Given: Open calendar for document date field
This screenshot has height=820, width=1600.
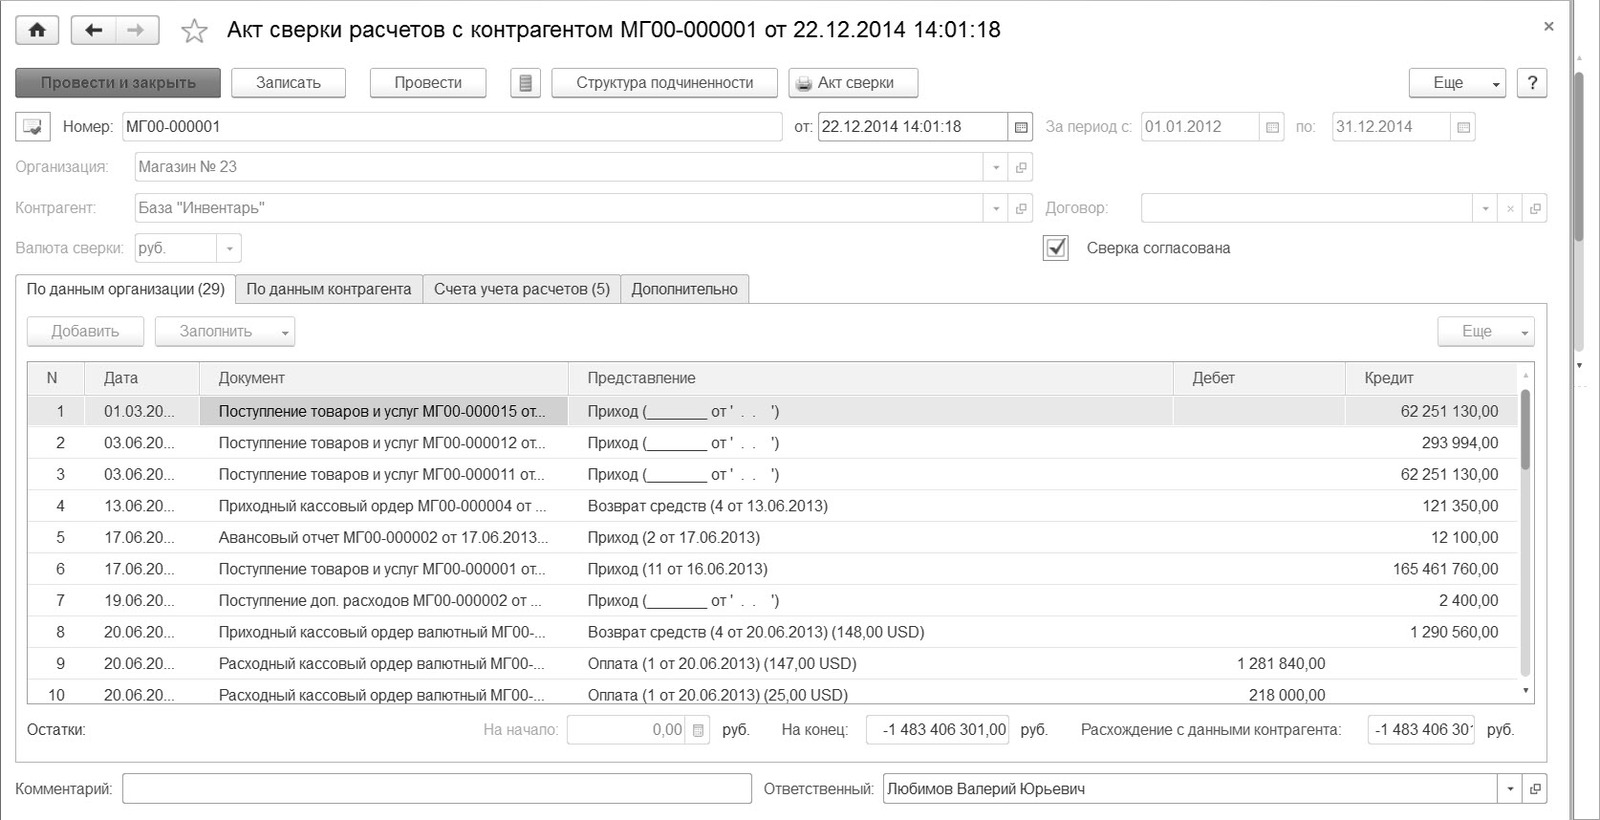Looking at the screenshot, I should [x=1020, y=127].
